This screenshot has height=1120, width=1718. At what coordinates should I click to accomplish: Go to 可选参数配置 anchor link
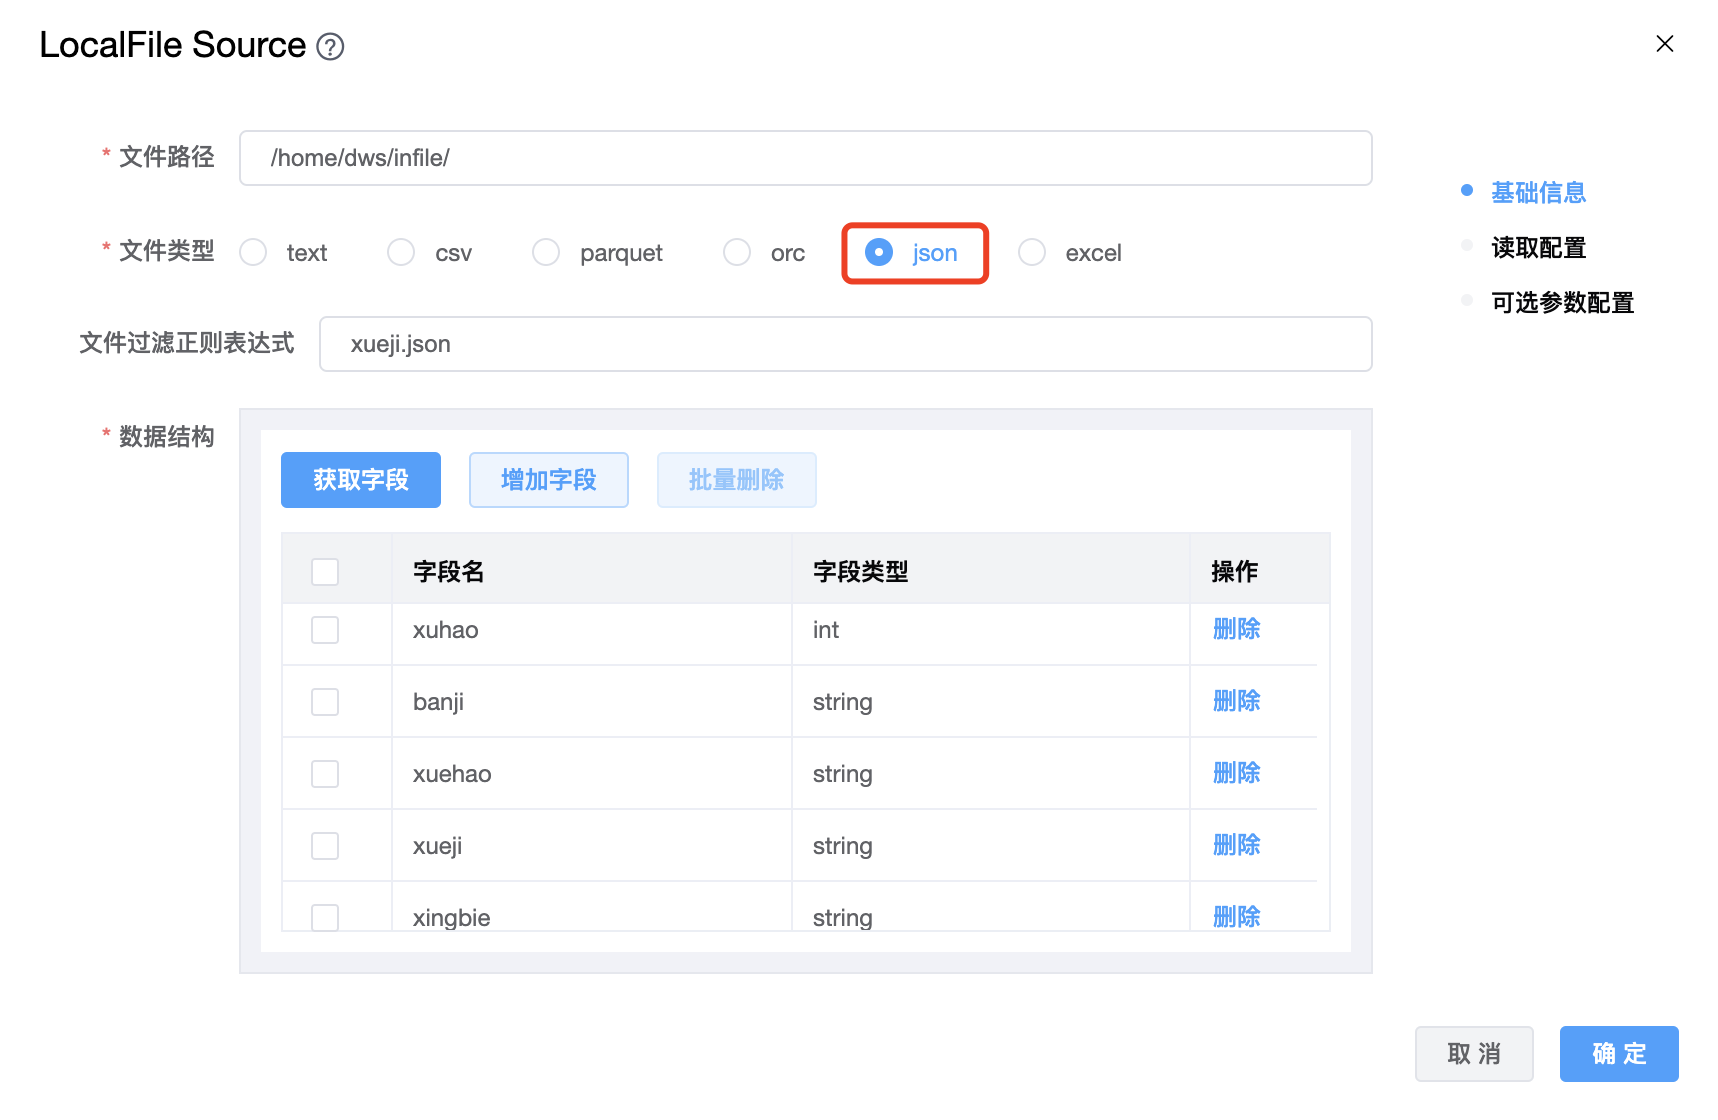[1562, 303]
